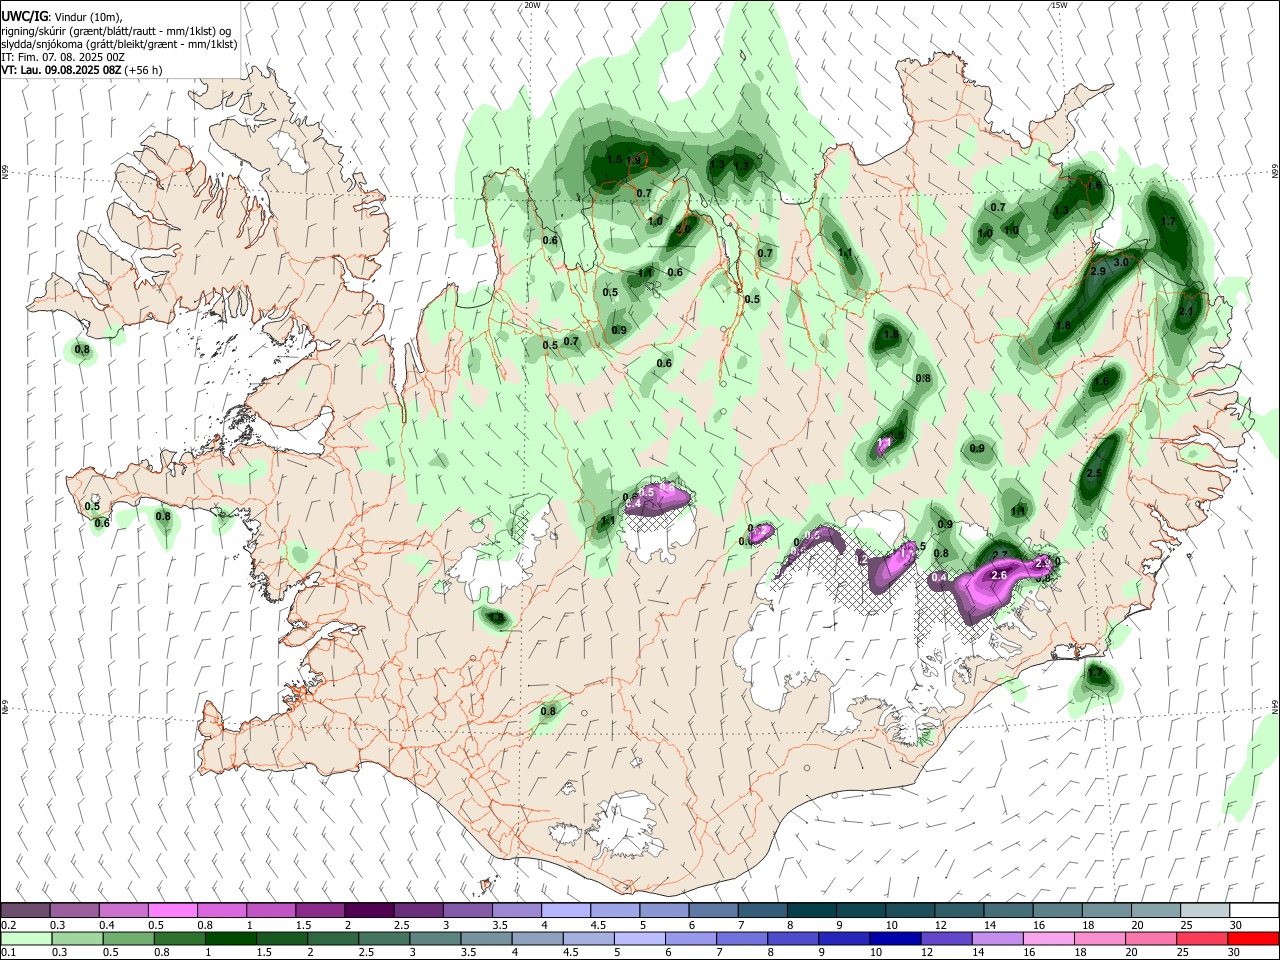Image resolution: width=1280 pixels, height=960 pixels.
Task: Click the 1.9 precipitation value off north coast
Action: (x=633, y=160)
